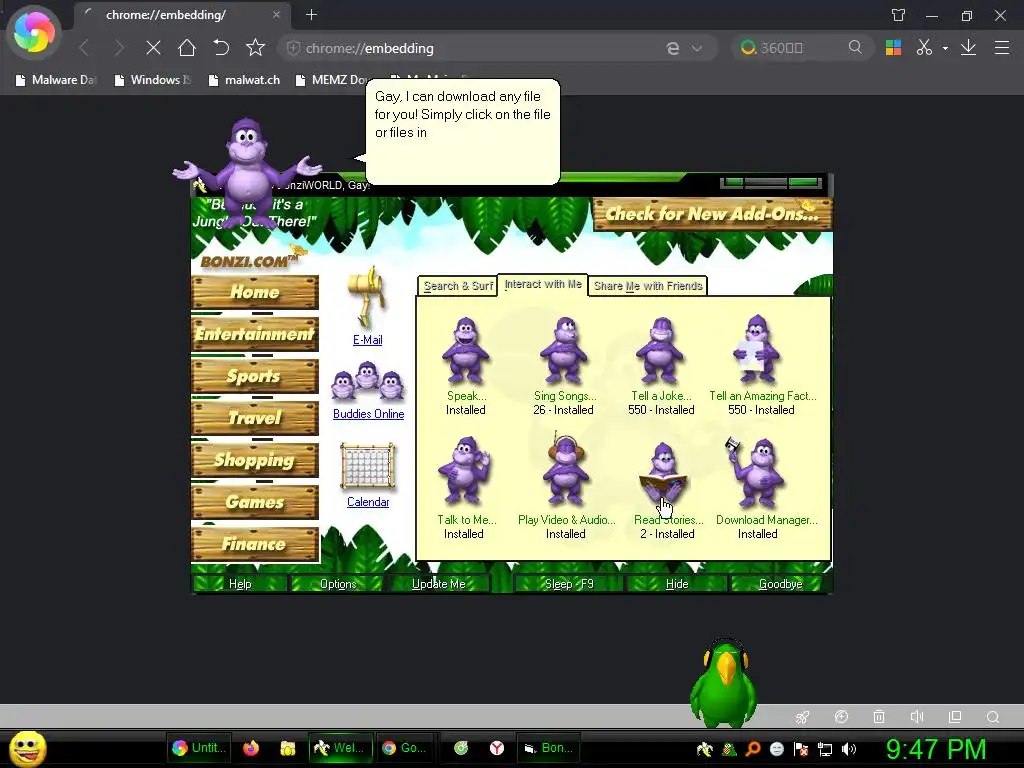
Task: Click Check for New Add-Ons sign
Action: [712, 214]
